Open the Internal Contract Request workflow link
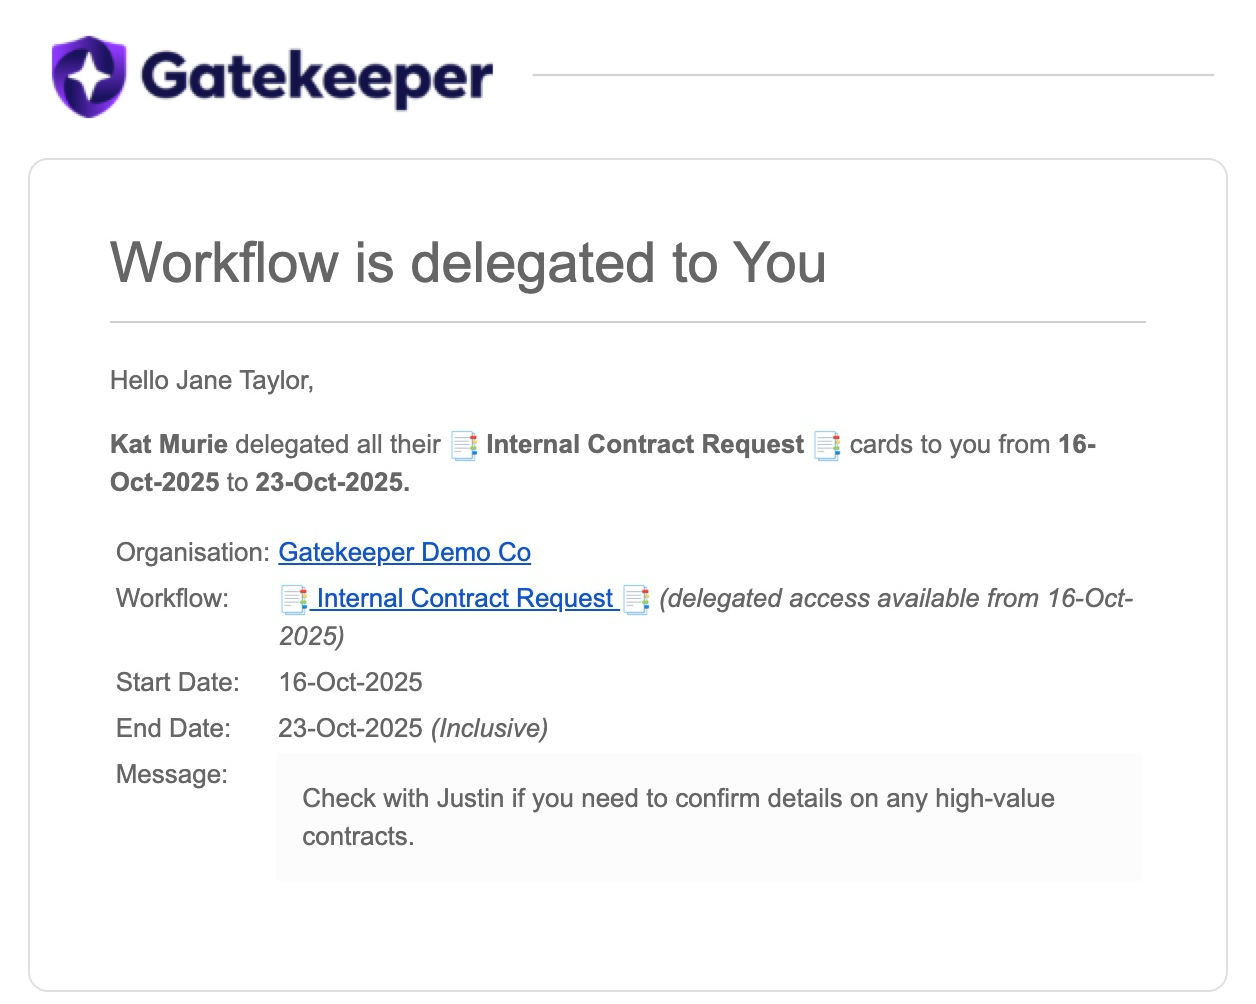The width and height of the screenshot is (1256, 1004). pos(464,598)
